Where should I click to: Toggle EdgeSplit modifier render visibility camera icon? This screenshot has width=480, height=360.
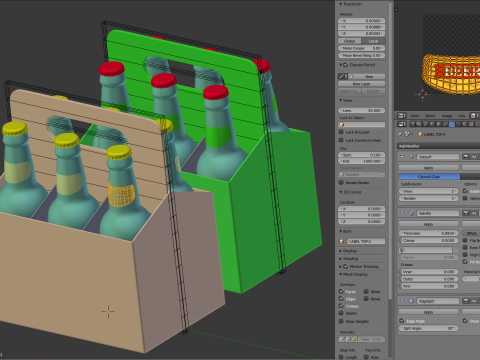coord(466,301)
